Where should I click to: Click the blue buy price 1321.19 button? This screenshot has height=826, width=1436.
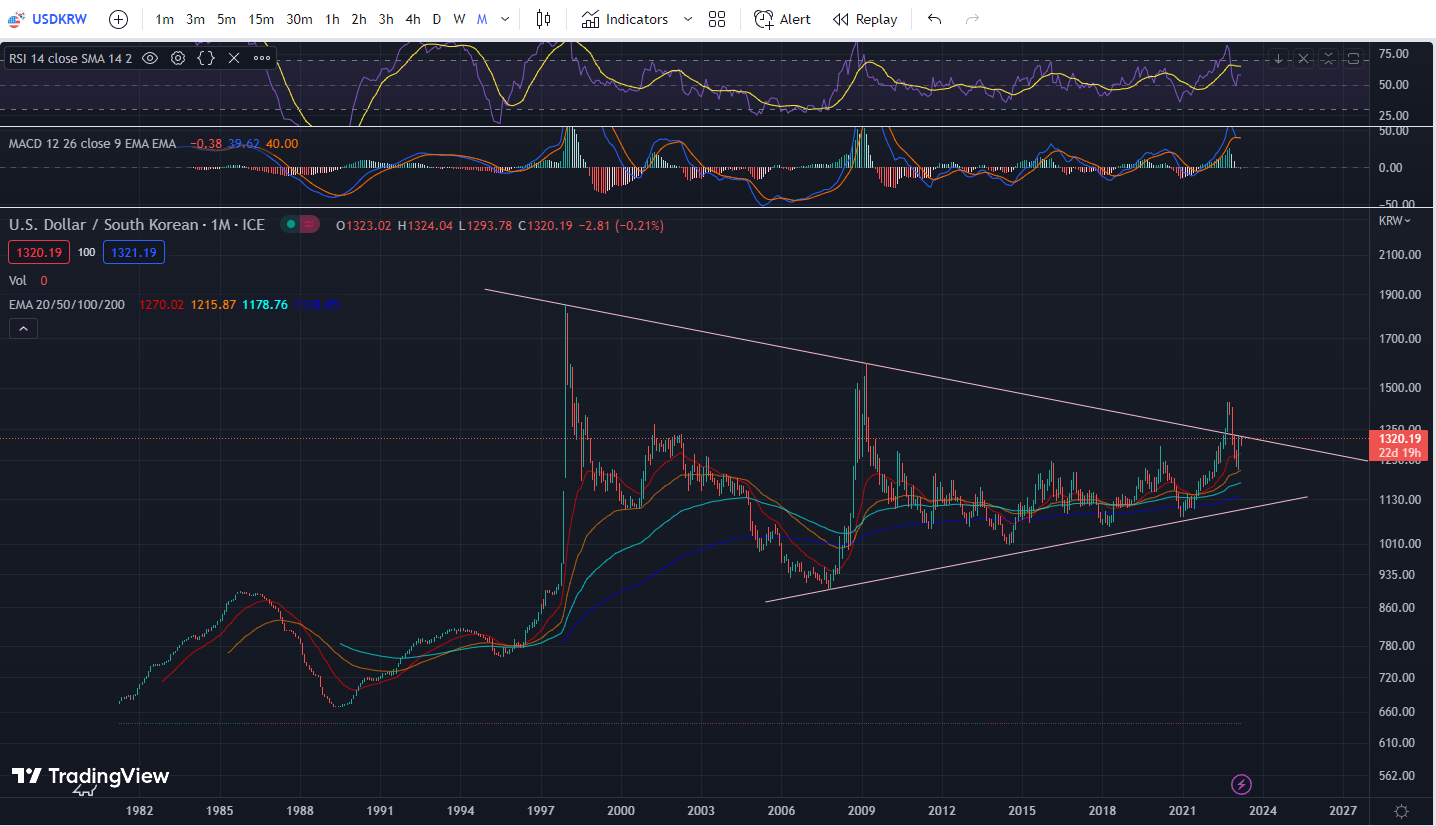click(134, 252)
